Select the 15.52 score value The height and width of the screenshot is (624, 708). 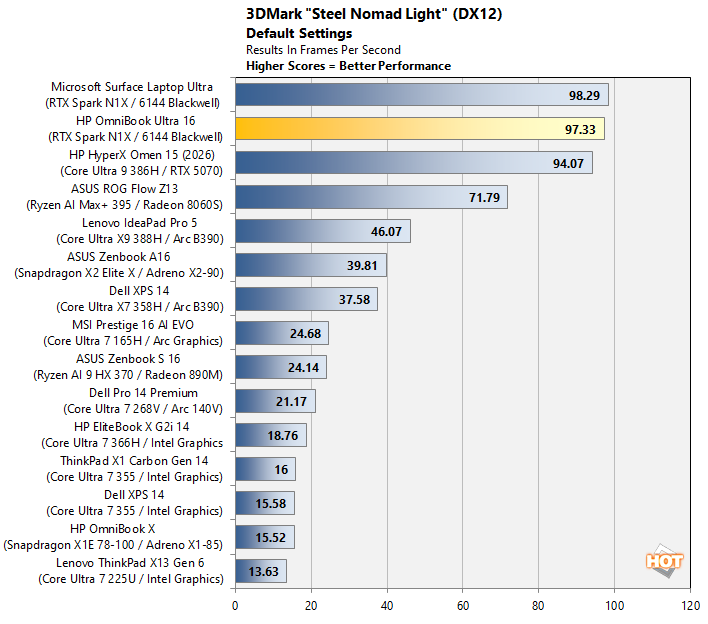(270, 538)
